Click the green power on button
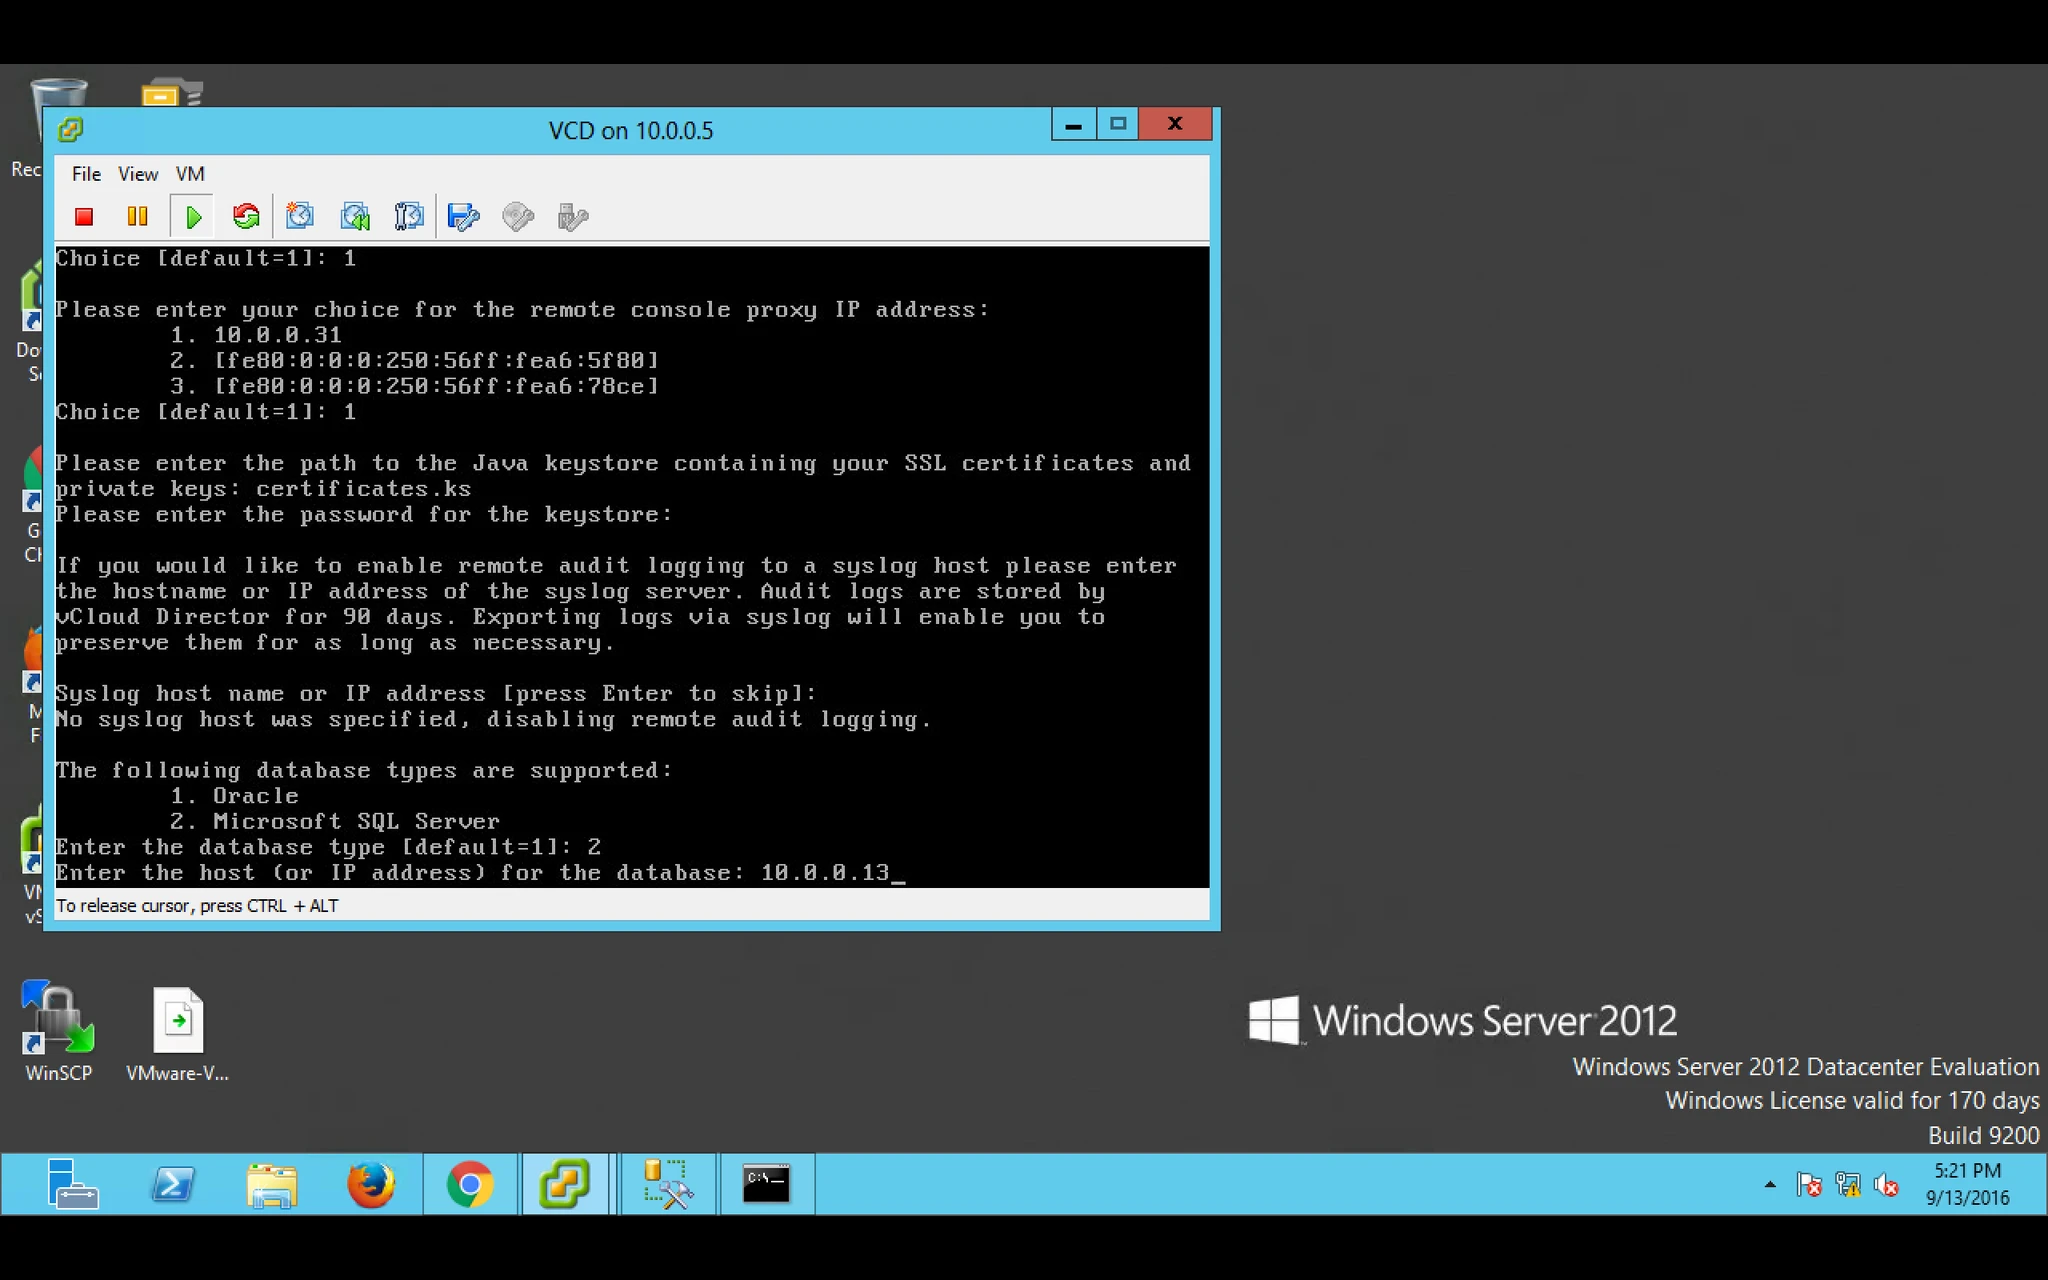This screenshot has height=1280, width=2048. pyautogui.click(x=193, y=217)
